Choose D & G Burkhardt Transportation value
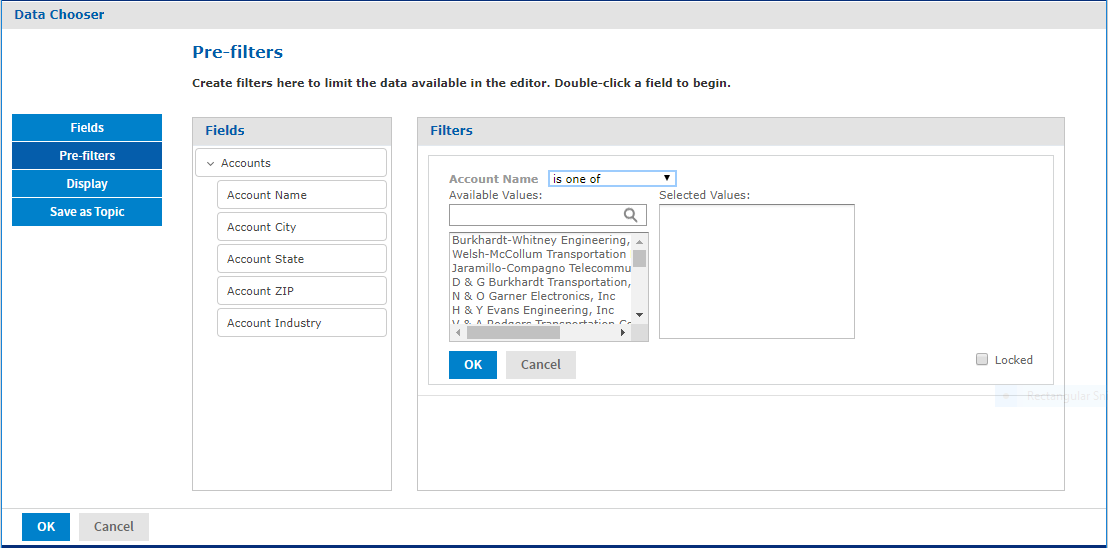Image resolution: width=1108 pixels, height=548 pixels. (541, 282)
